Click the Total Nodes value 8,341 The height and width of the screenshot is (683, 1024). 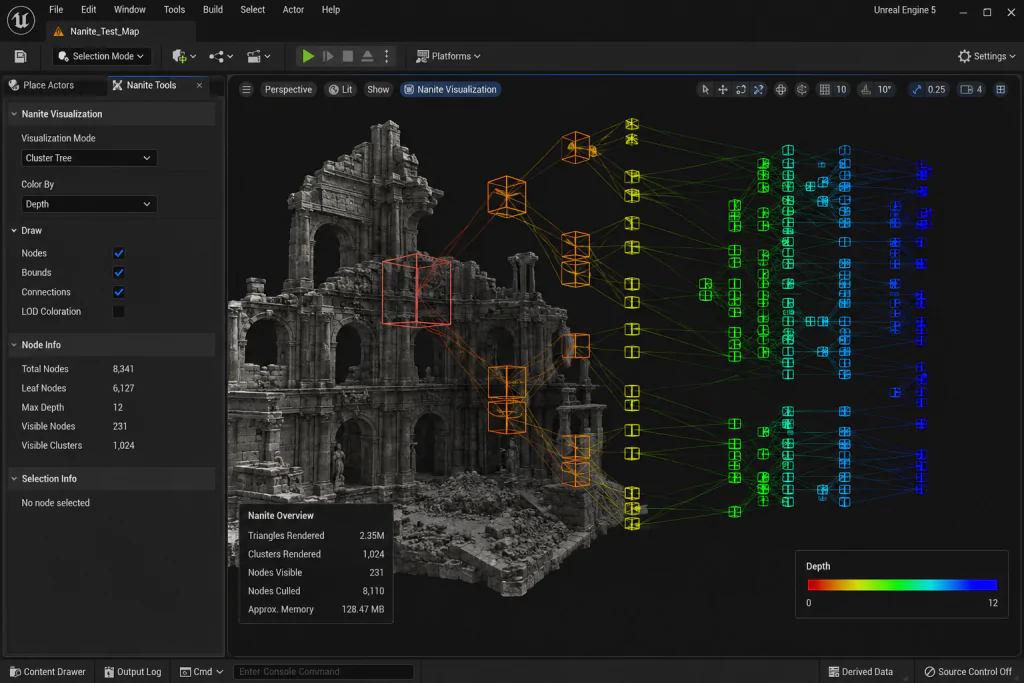pyautogui.click(x=123, y=369)
